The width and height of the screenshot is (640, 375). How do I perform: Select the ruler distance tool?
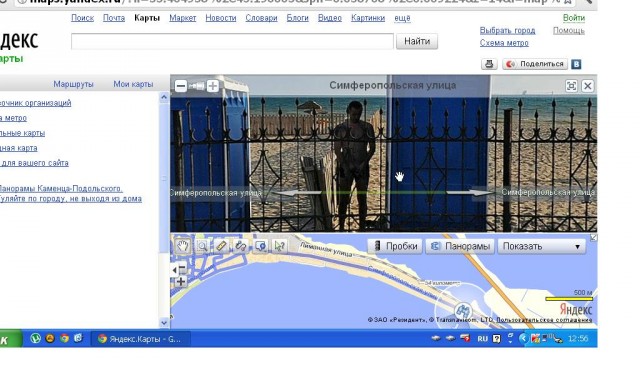(221, 246)
